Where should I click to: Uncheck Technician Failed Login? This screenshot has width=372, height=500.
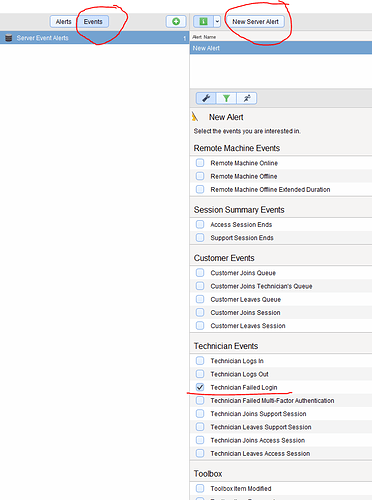[x=200, y=387]
